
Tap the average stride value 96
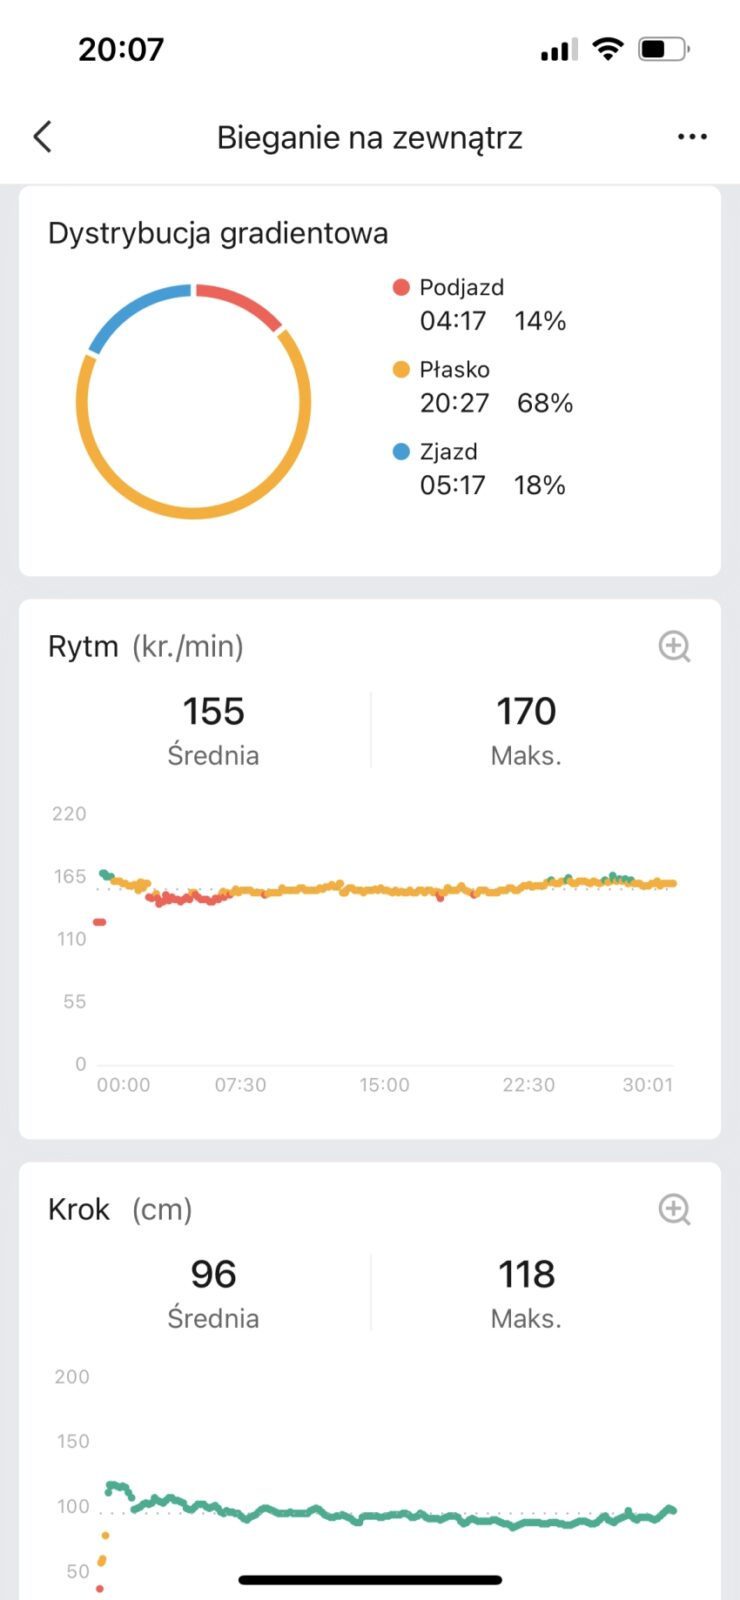[213, 1275]
